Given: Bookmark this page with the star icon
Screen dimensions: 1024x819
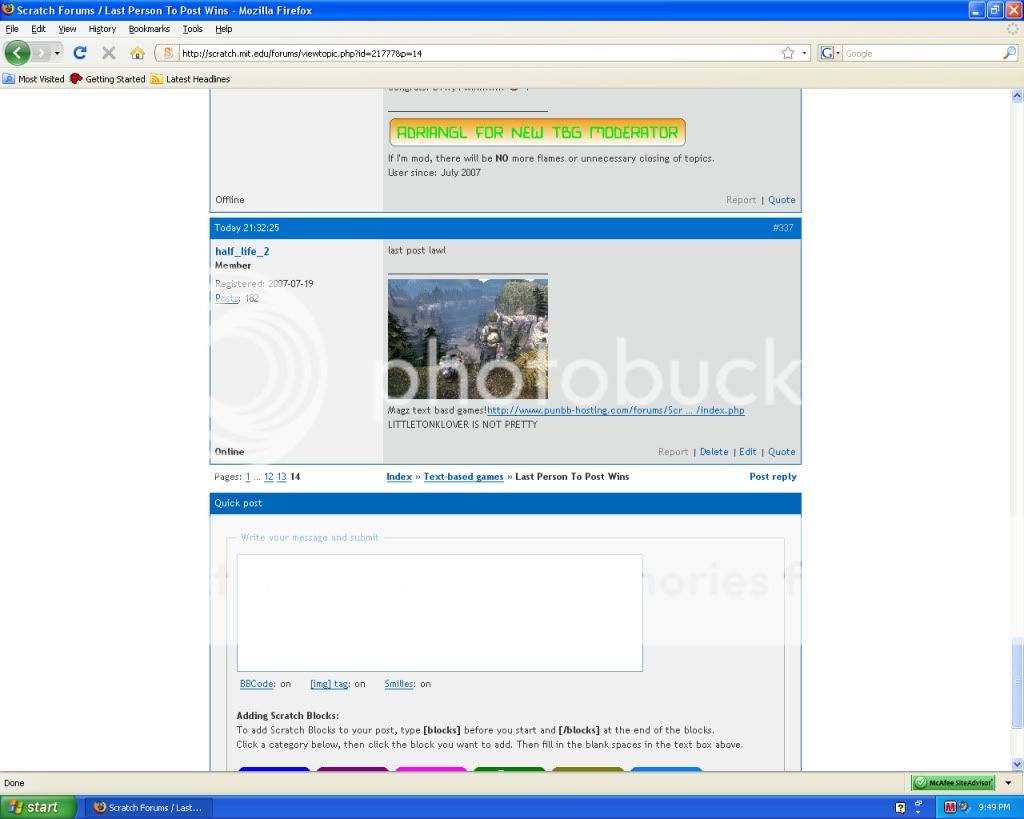Looking at the screenshot, I should (x=788, y=53).
